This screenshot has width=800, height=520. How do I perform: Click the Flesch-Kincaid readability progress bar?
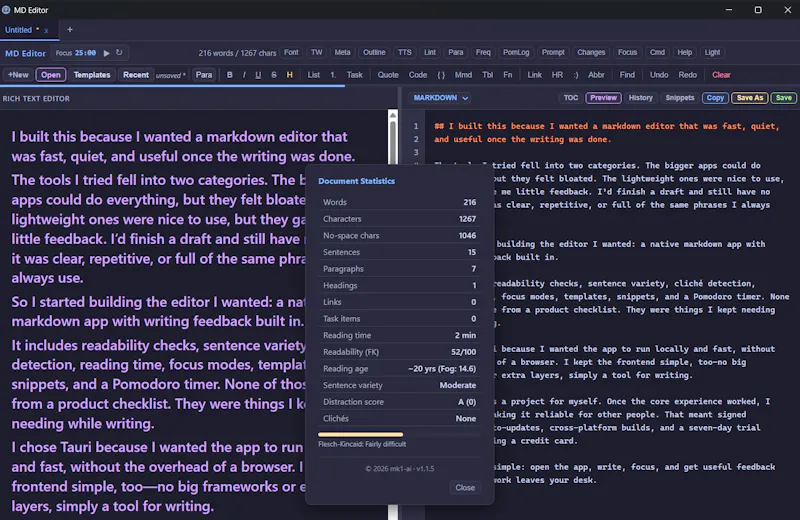tap(399, 435)
